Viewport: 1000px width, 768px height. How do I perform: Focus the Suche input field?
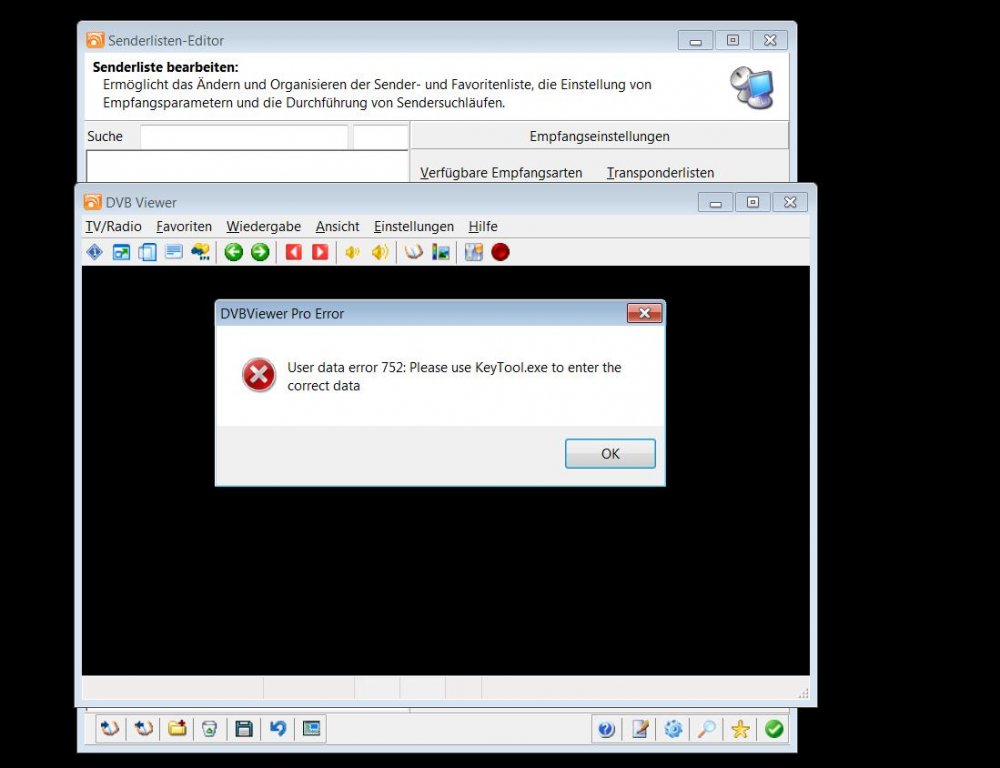[244, 137]
